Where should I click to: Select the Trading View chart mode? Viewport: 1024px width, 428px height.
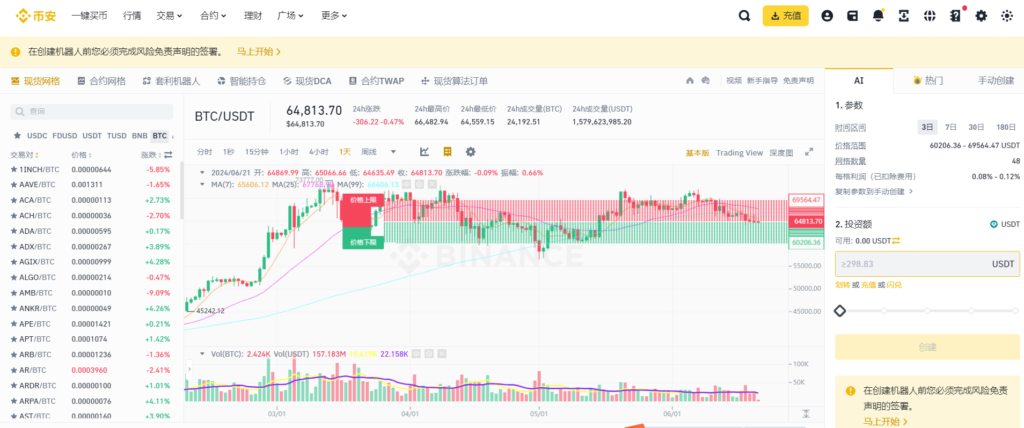pos(739,153)
